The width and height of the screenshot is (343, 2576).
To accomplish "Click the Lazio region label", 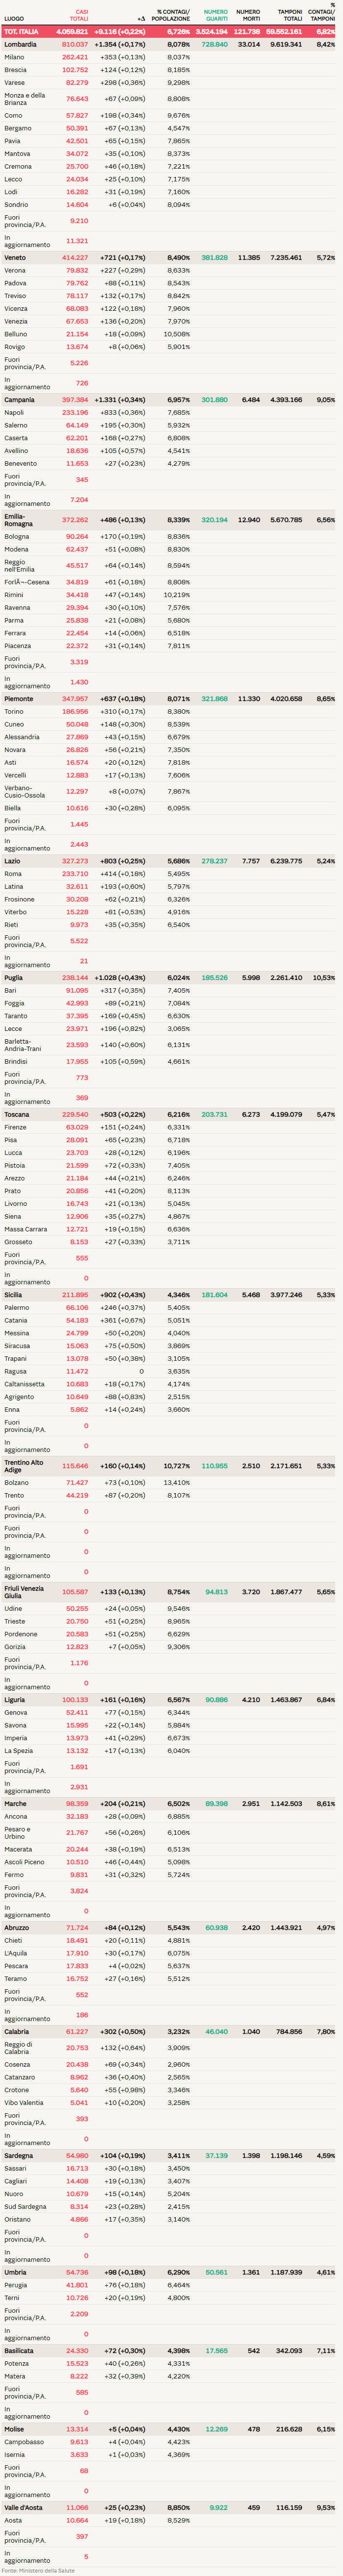I will point(12,861).
